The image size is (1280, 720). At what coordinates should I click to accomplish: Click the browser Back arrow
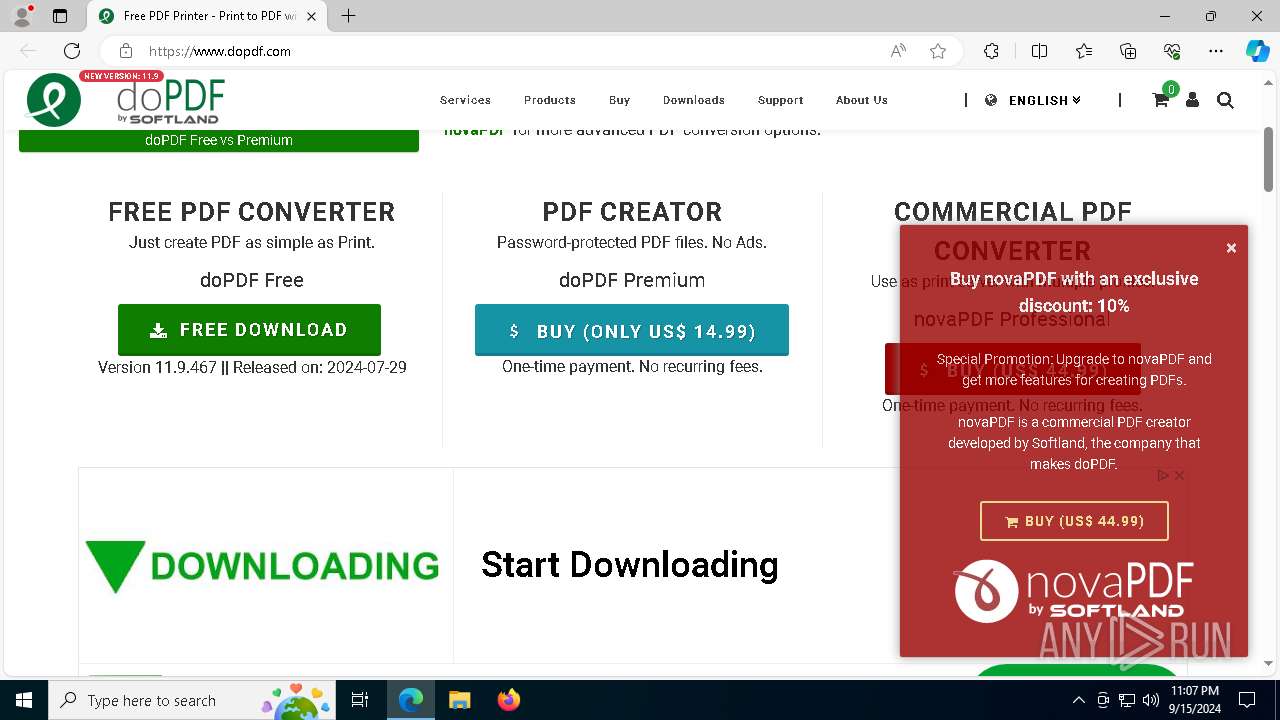pyautogui.click(x=28, y=51)
